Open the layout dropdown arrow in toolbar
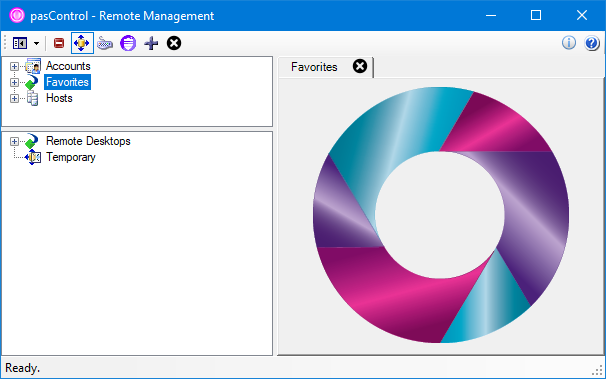Screen dimensions: 606x379 click(x=36, y=43)
